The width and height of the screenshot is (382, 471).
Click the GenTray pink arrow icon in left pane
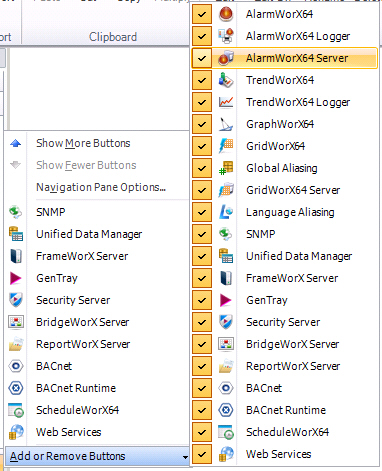coord(16,278)
